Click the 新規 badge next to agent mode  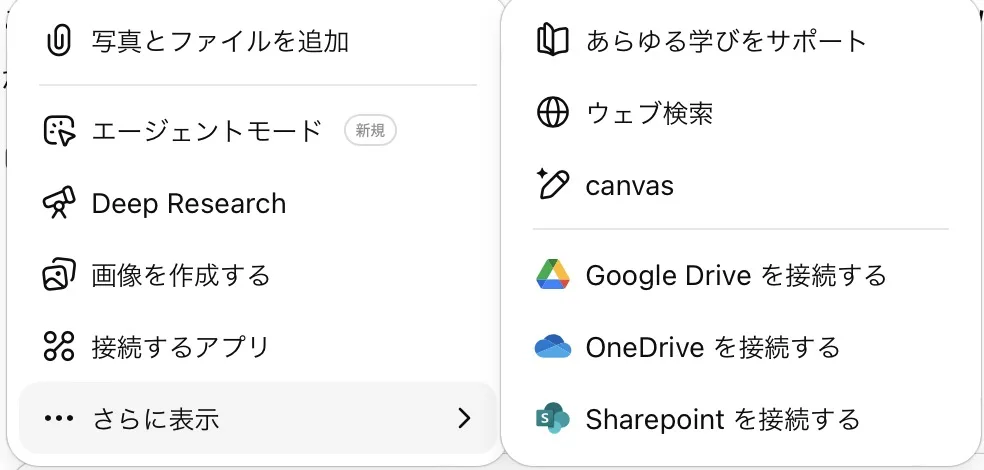tap(370, 131)
